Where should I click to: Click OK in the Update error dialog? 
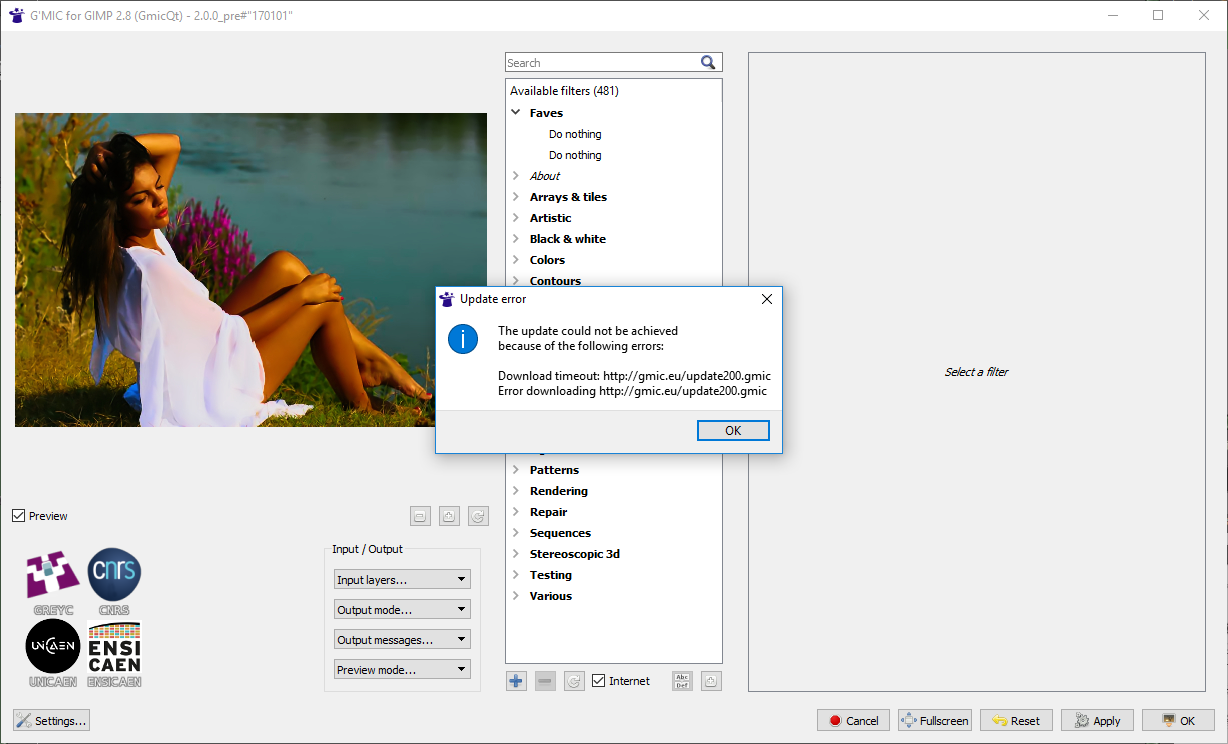733,430
